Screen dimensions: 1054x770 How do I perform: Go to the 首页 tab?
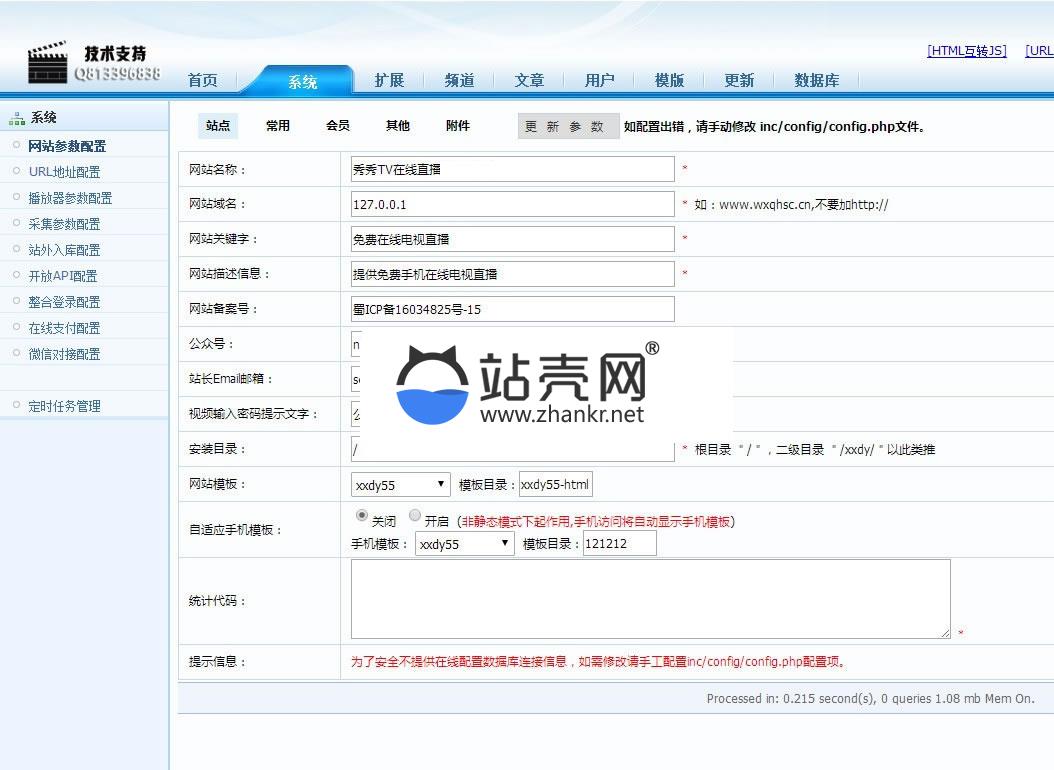click(x=203, y=81)
